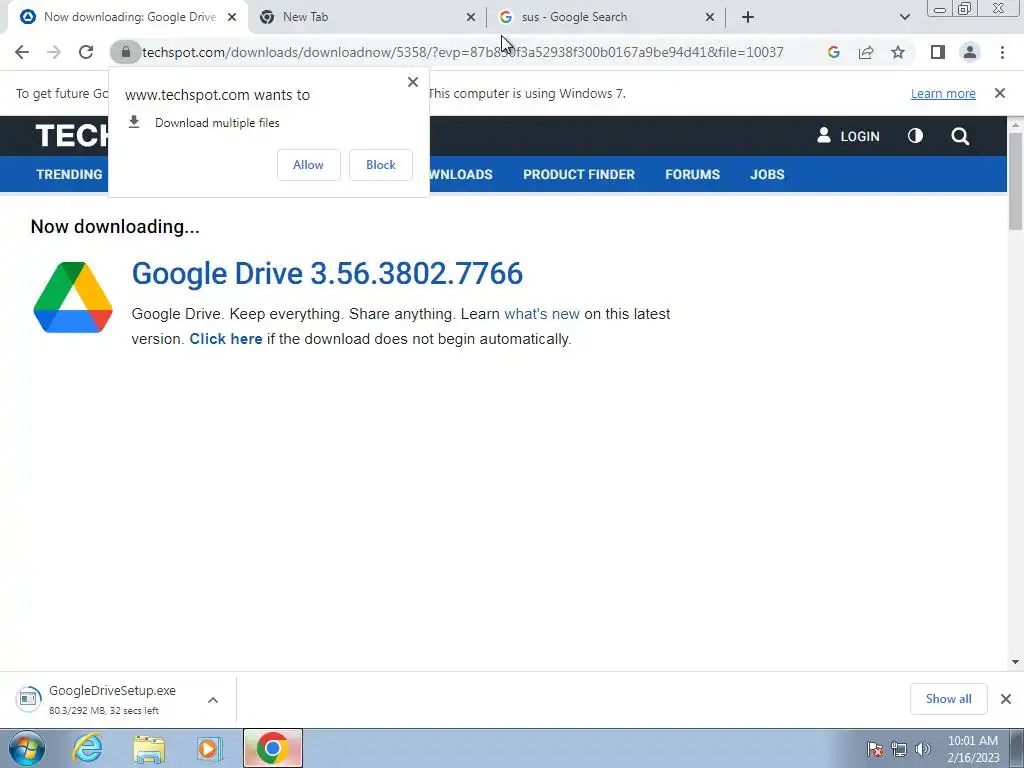
Task: Open Windows Media Player on taskbar
Action: [210, 748]
